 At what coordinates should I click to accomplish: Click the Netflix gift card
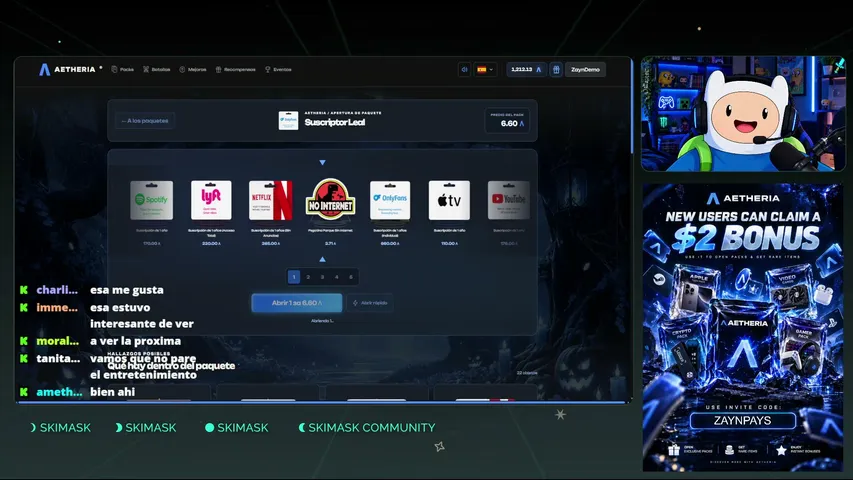click(270, 200)
